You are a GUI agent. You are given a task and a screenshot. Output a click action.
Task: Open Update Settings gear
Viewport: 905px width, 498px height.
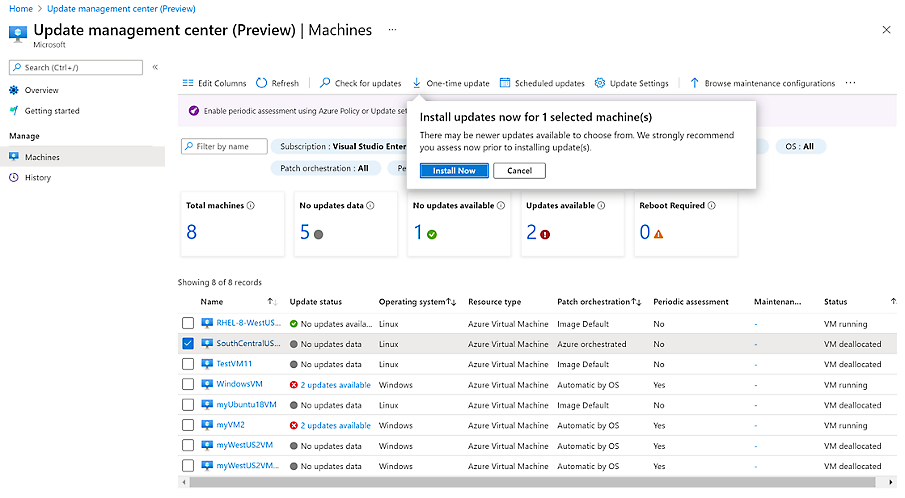(x=600, y=83)
